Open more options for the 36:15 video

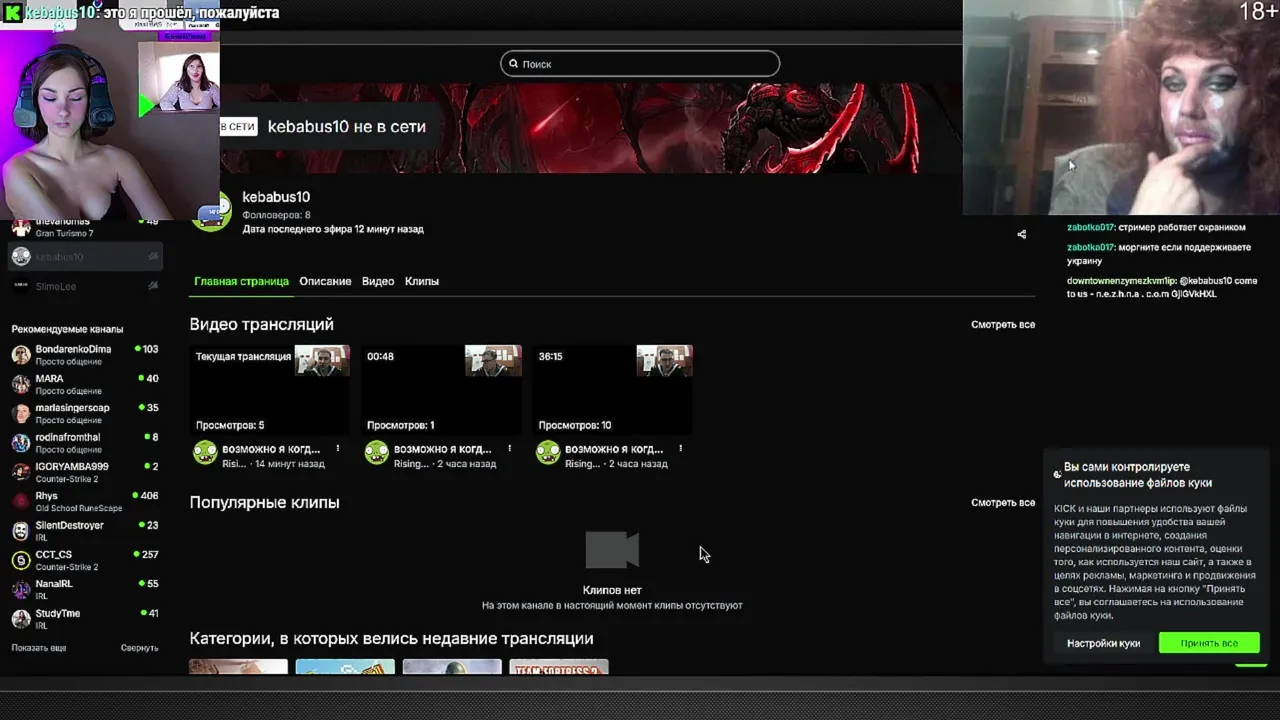pos(681,449)
